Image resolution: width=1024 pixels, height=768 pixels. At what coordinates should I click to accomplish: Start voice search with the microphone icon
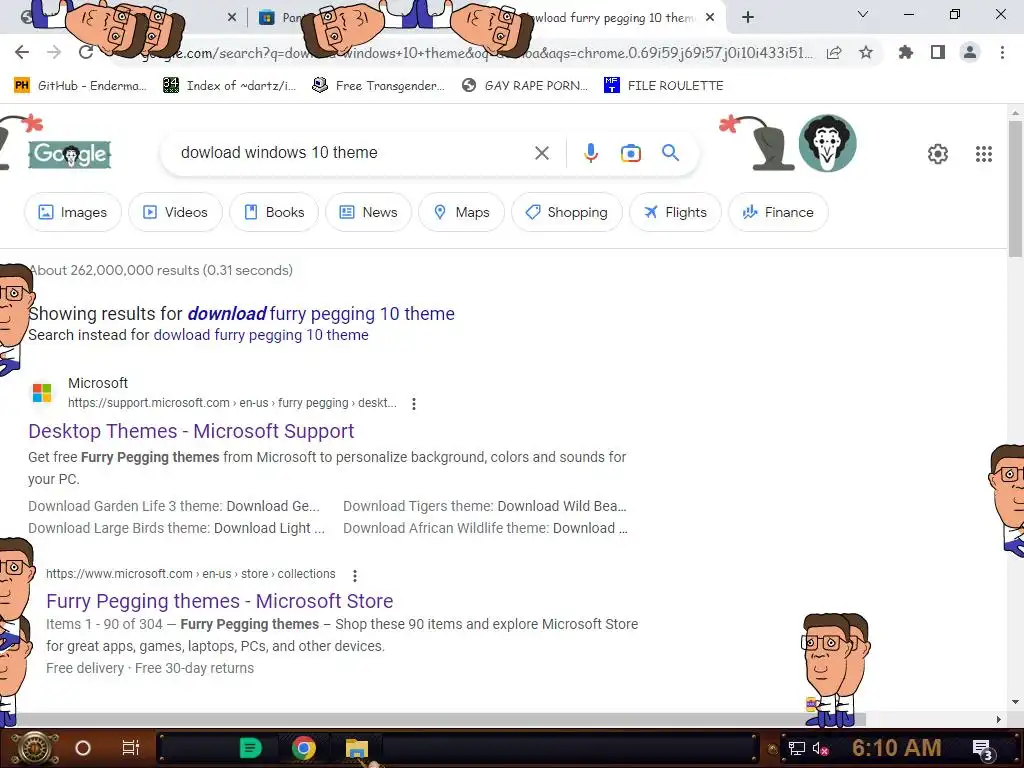(x=590, y=153)
